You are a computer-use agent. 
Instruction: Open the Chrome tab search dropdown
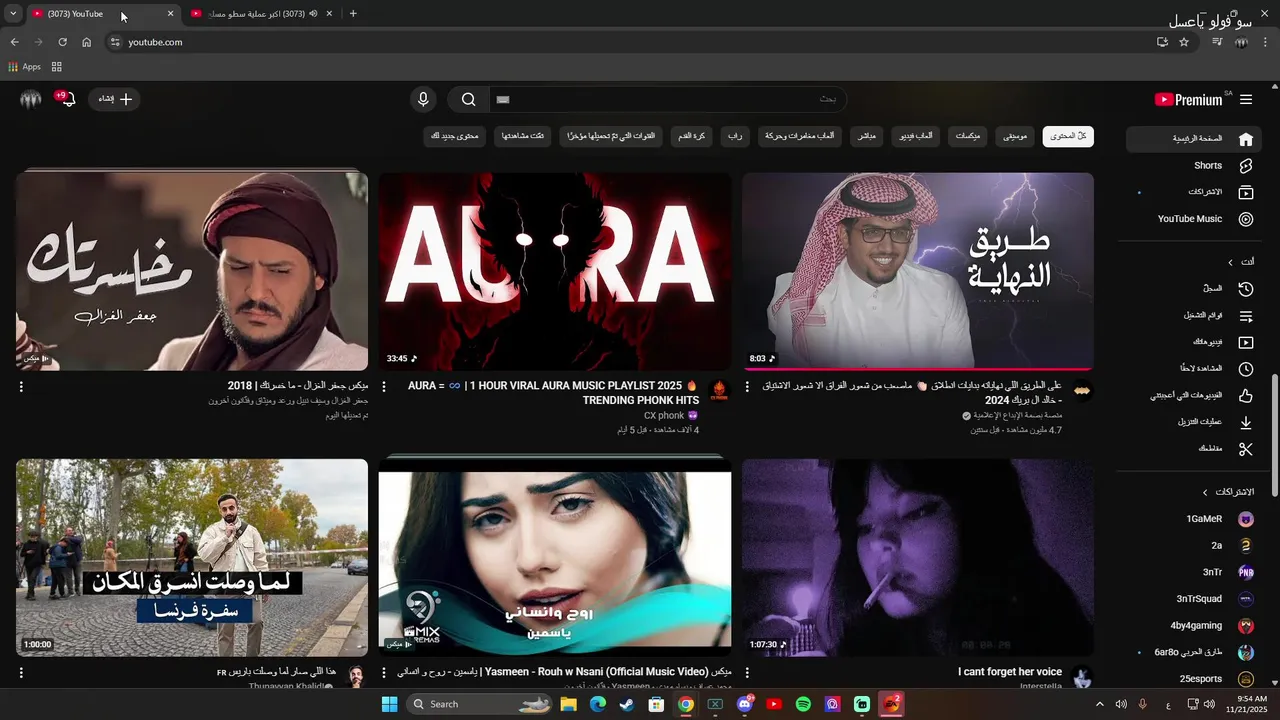[x=13, y=14]
